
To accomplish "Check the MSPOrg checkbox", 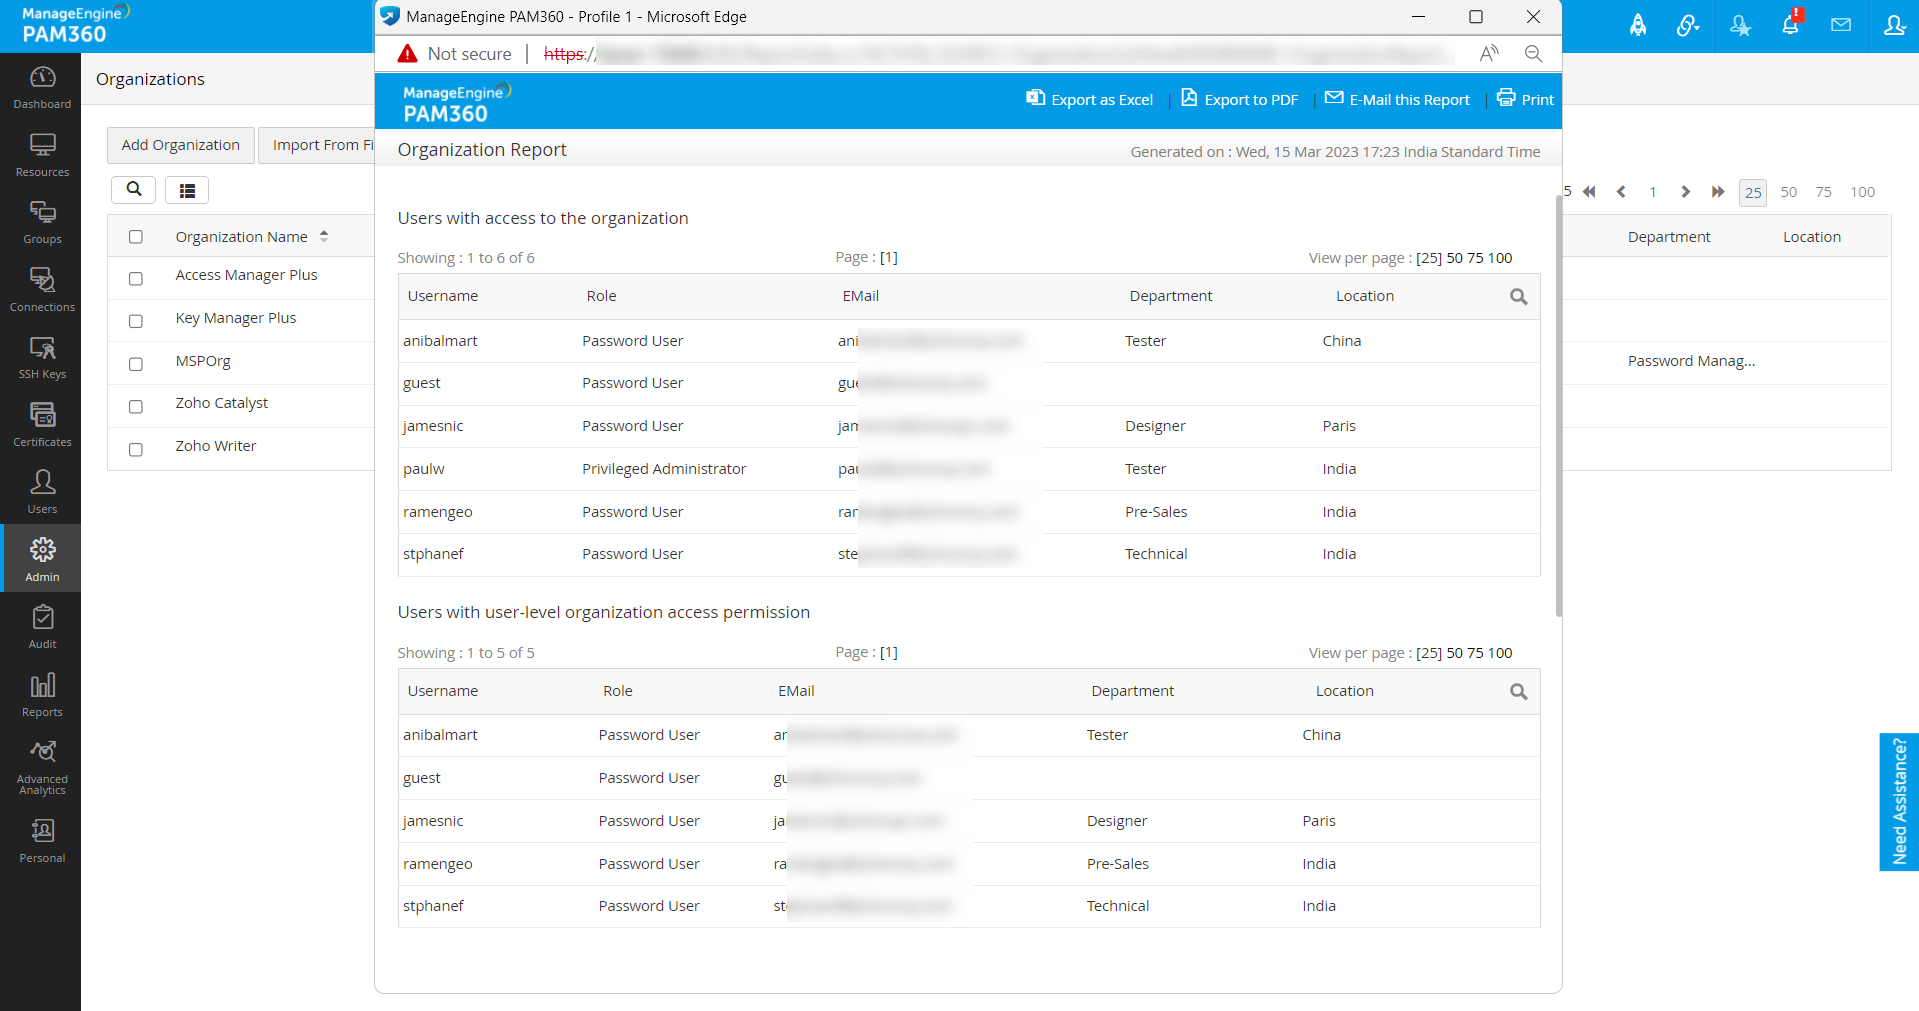I will pos(136,364).
